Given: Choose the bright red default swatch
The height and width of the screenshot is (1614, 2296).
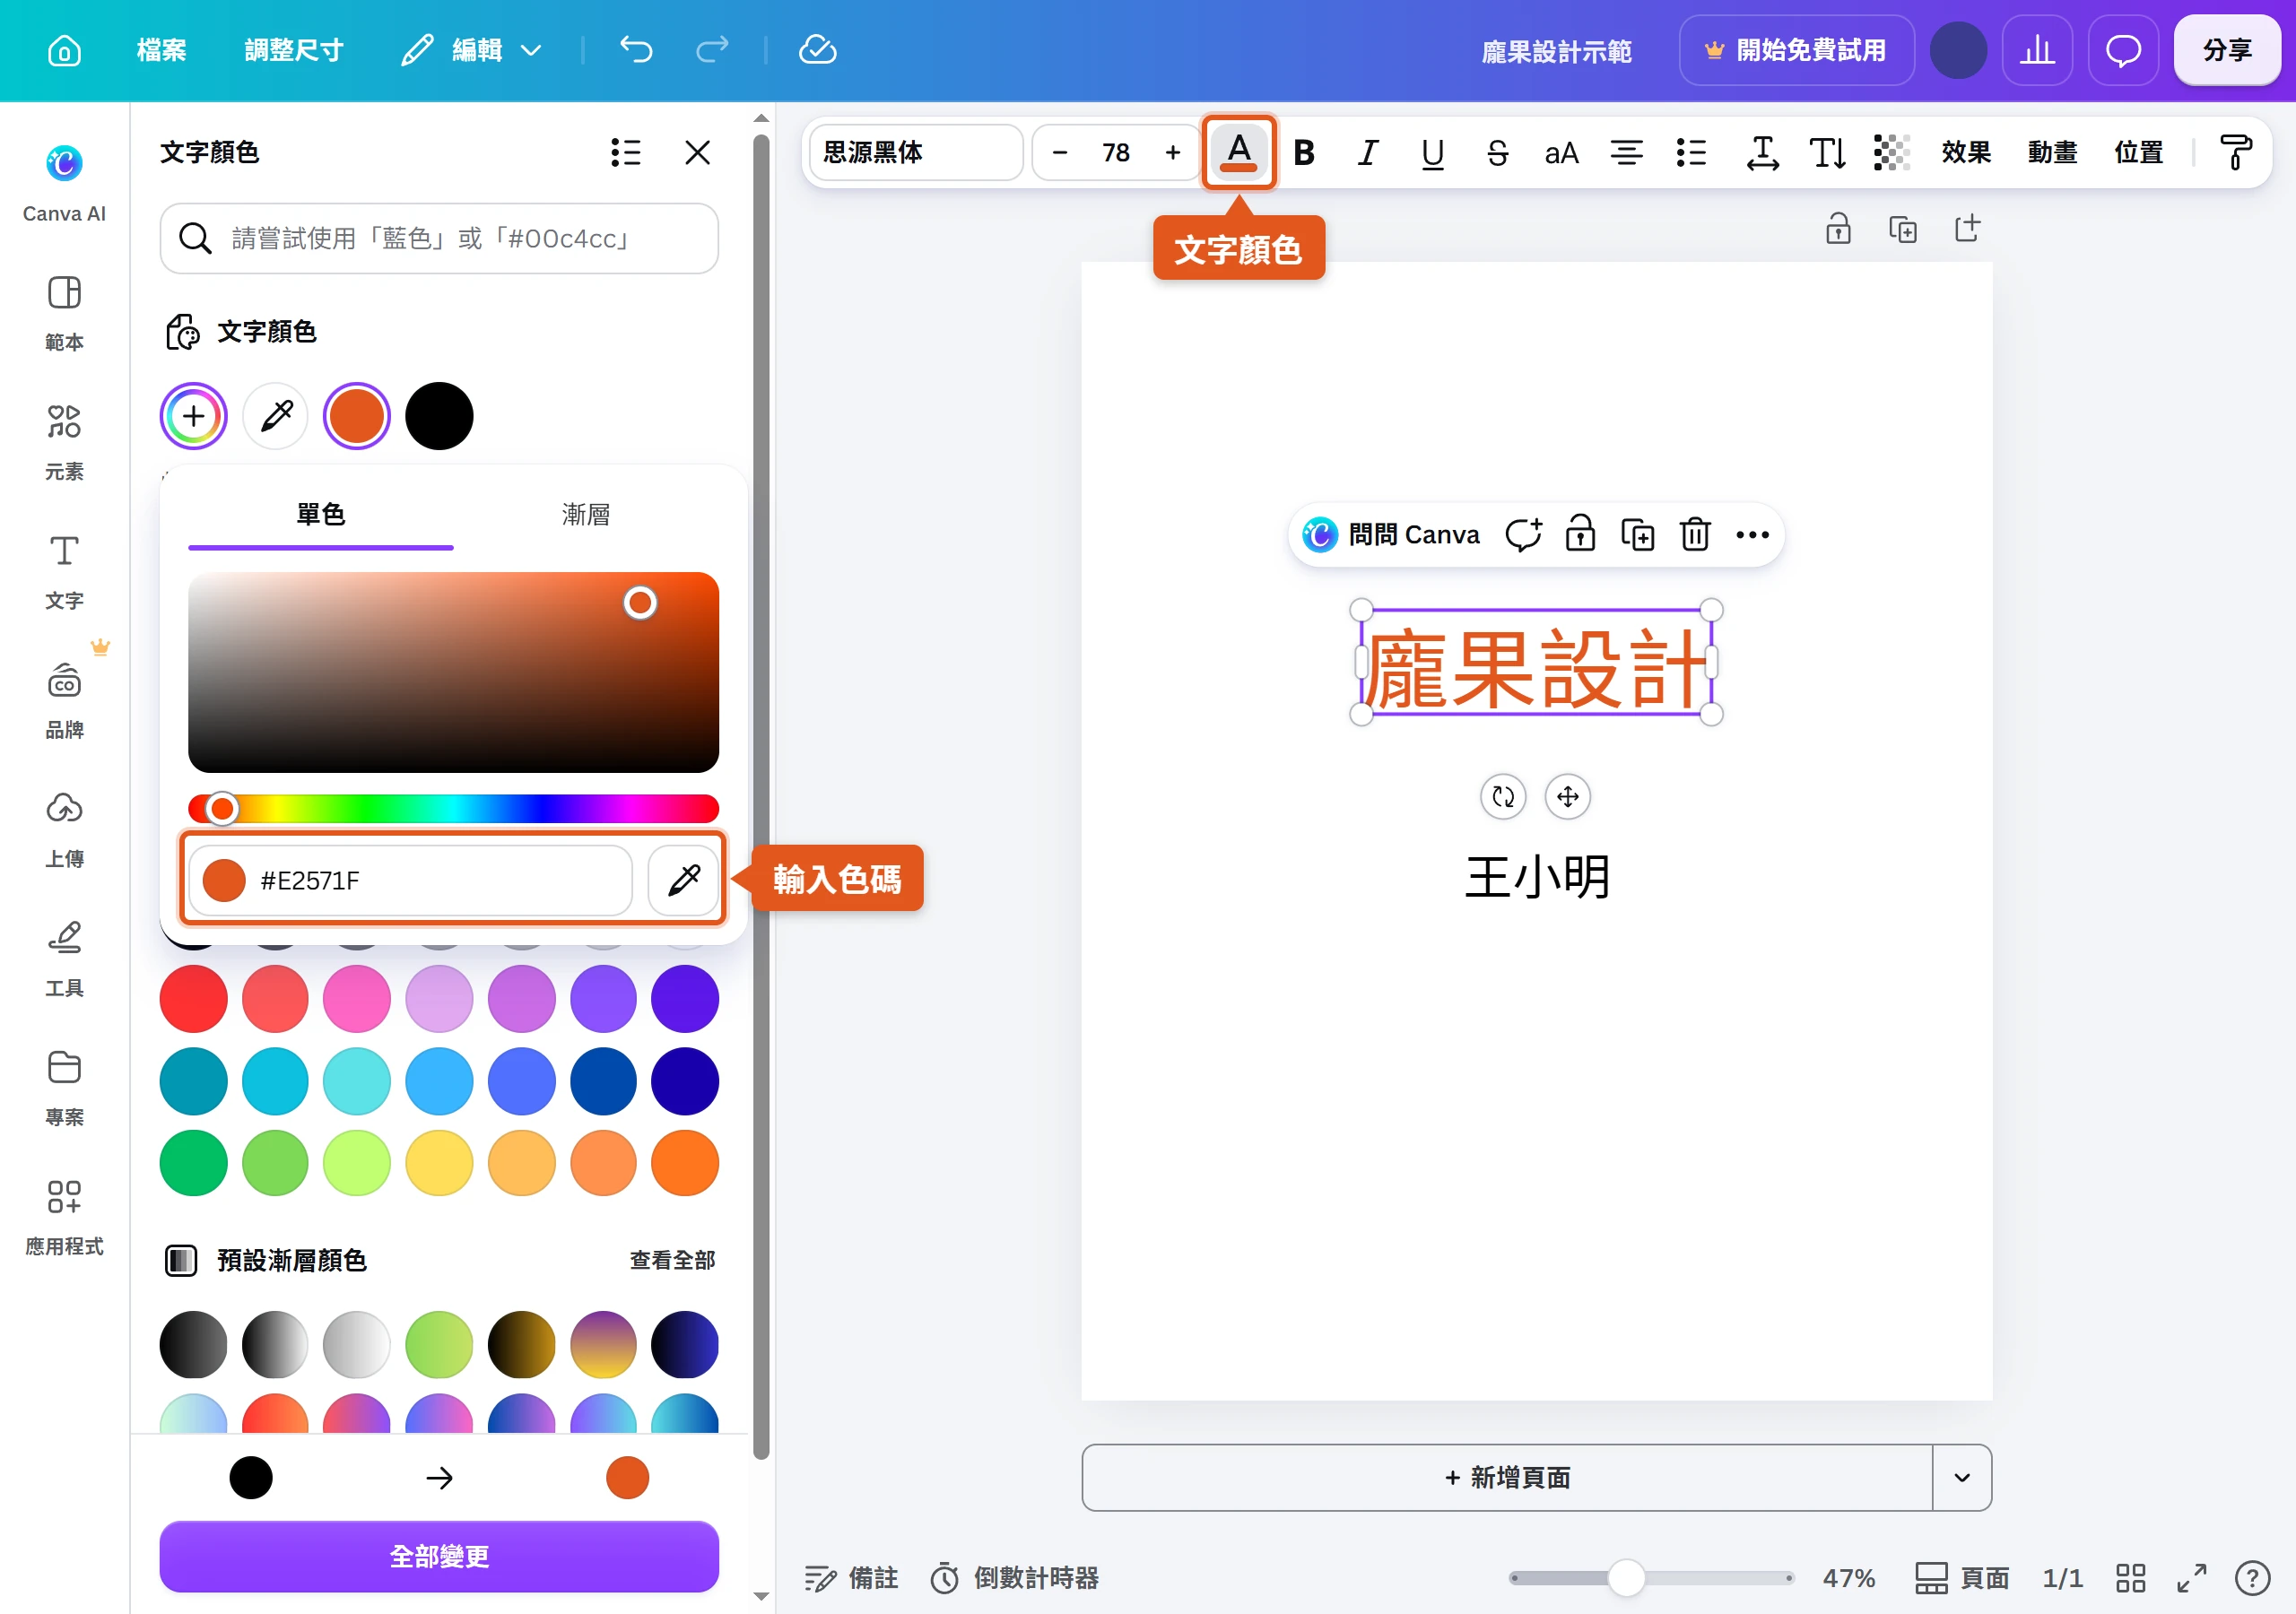Looking at the screenshot, I should pyautogui.click(x=193, y=998).
